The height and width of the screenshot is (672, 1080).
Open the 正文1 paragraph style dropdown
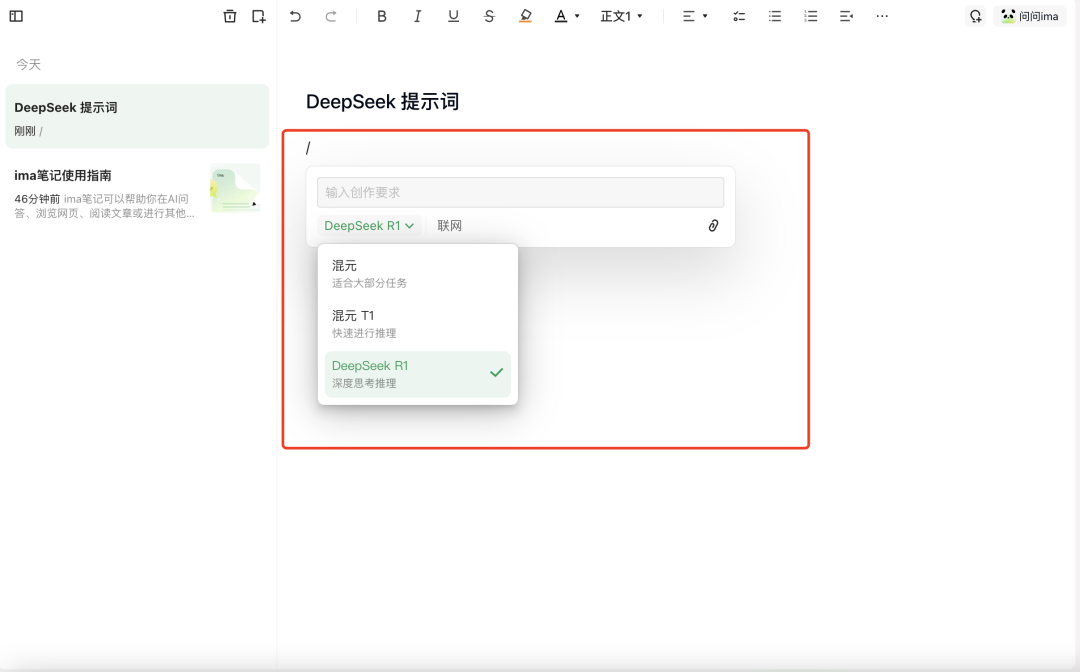point(621,16)
